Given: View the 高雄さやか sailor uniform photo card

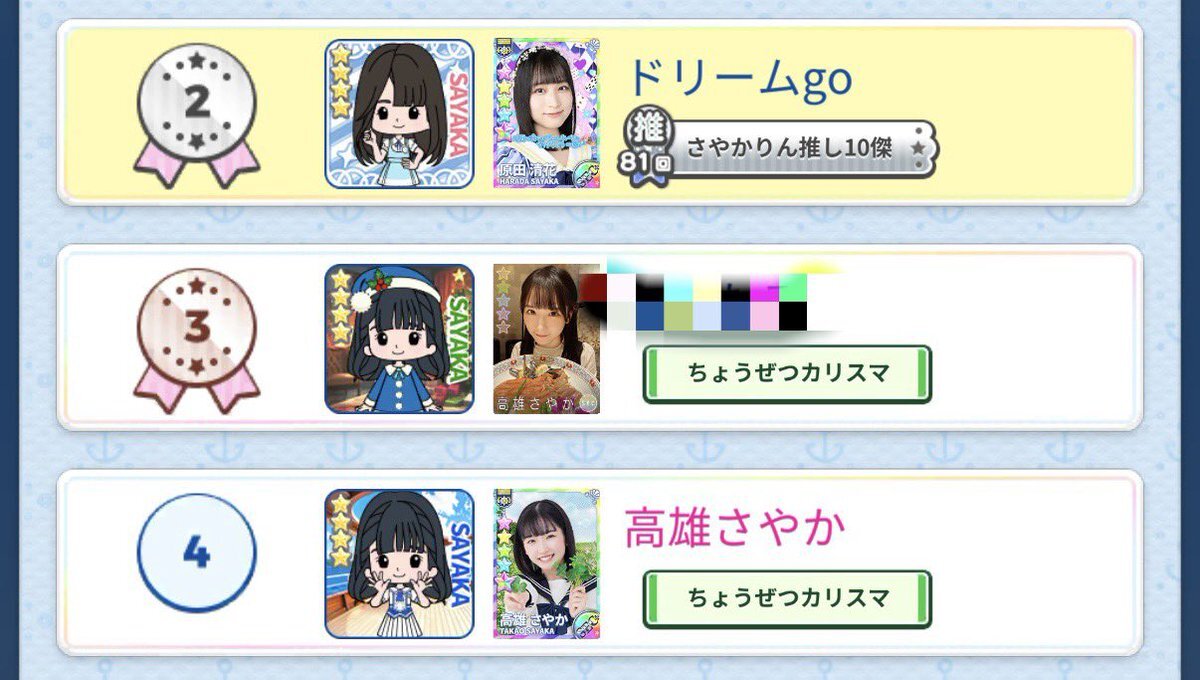Looking at the screenshot, I should click(x=547, y=564).
